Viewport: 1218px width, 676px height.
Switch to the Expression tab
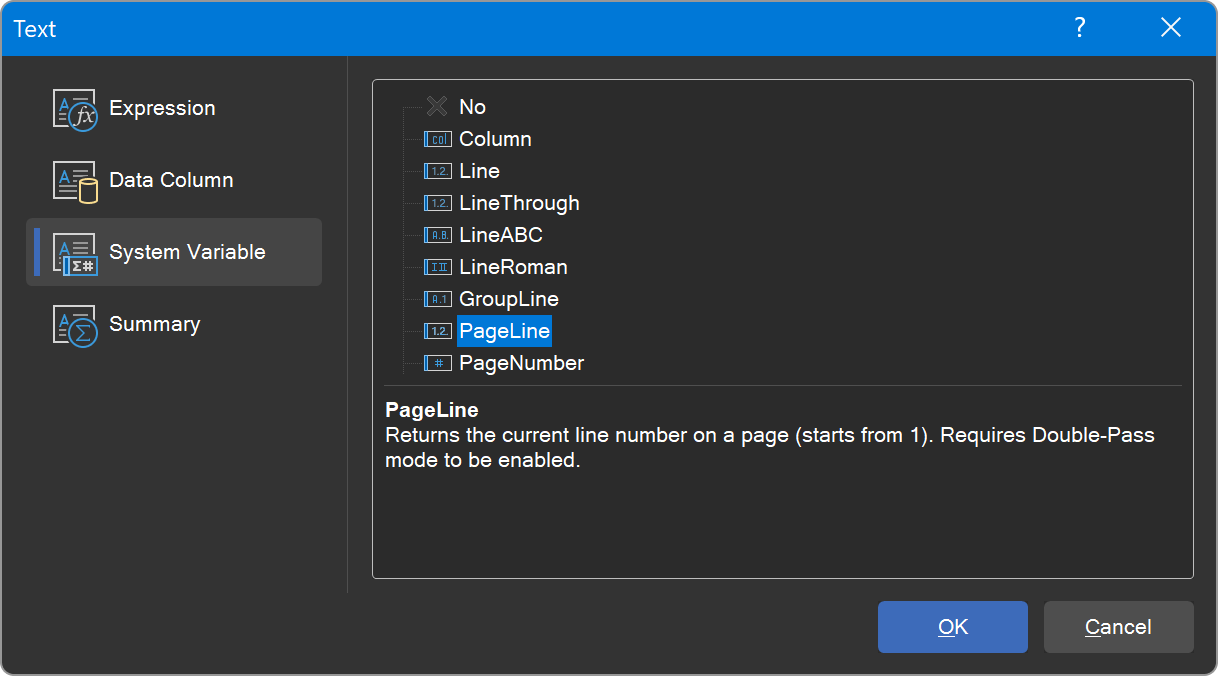coord(162,109)
